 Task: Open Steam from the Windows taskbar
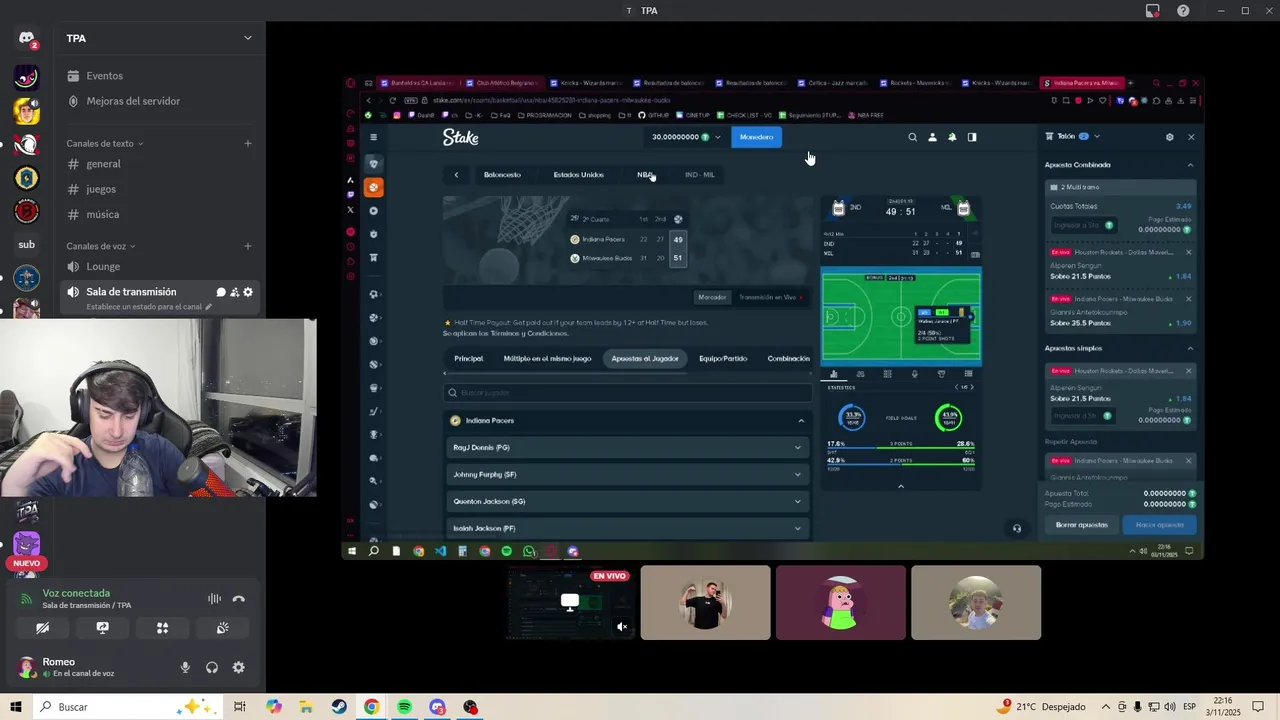[x=339, y=707]
